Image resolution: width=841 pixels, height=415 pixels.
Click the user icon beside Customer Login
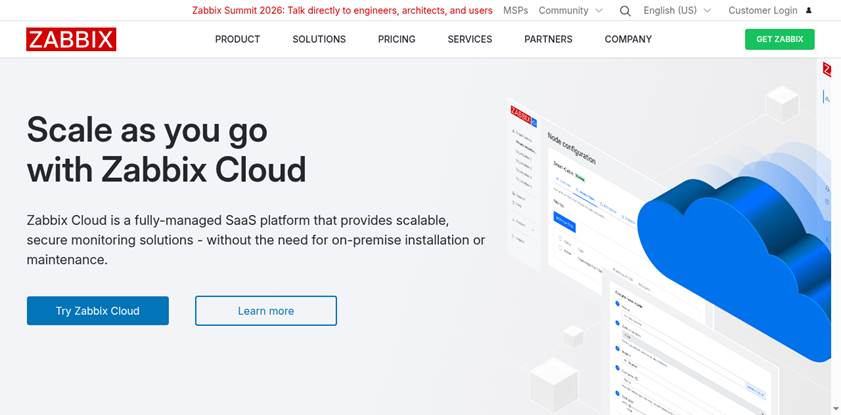[x=809, y=11]
